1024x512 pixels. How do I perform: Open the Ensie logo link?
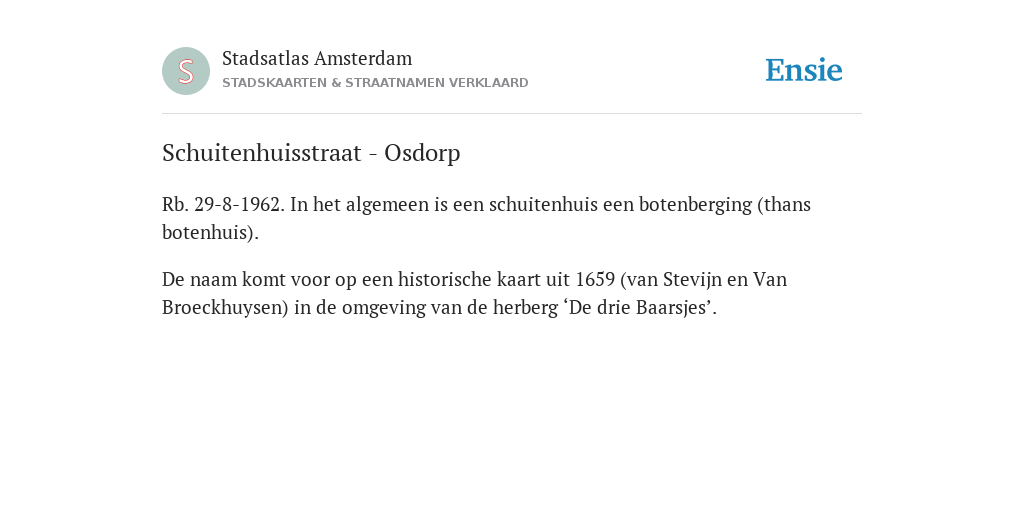[x=804, y=70]
